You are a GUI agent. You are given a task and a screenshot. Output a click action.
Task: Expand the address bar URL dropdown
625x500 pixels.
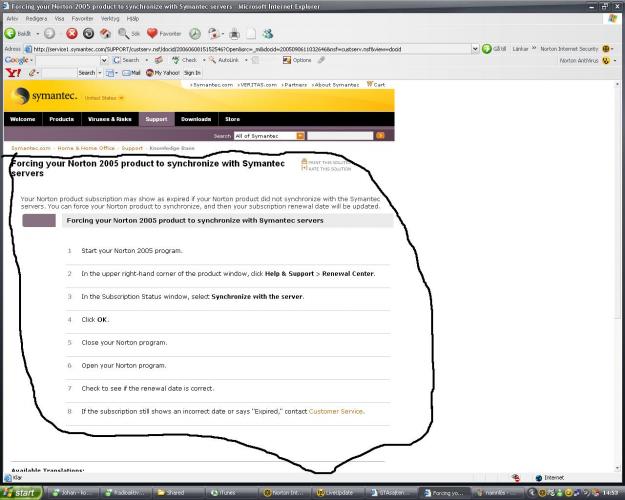(474, 48)
